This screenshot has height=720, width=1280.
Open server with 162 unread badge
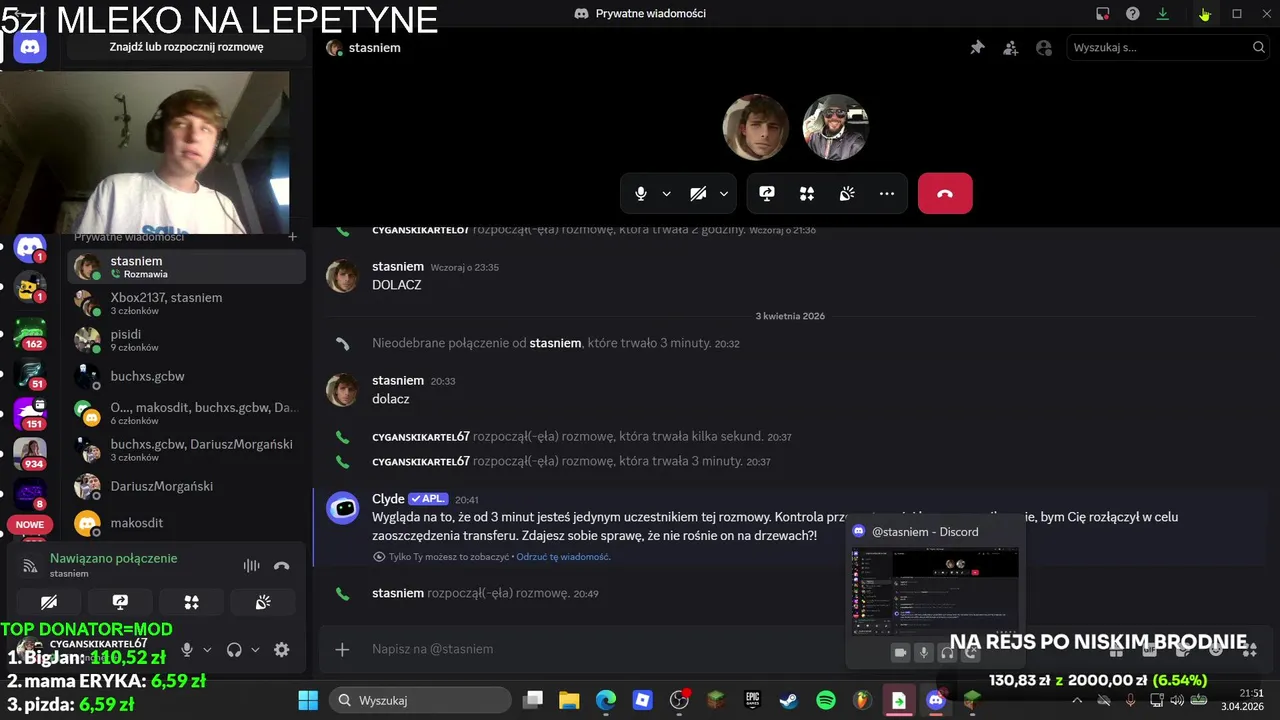[x=31, y=334]
